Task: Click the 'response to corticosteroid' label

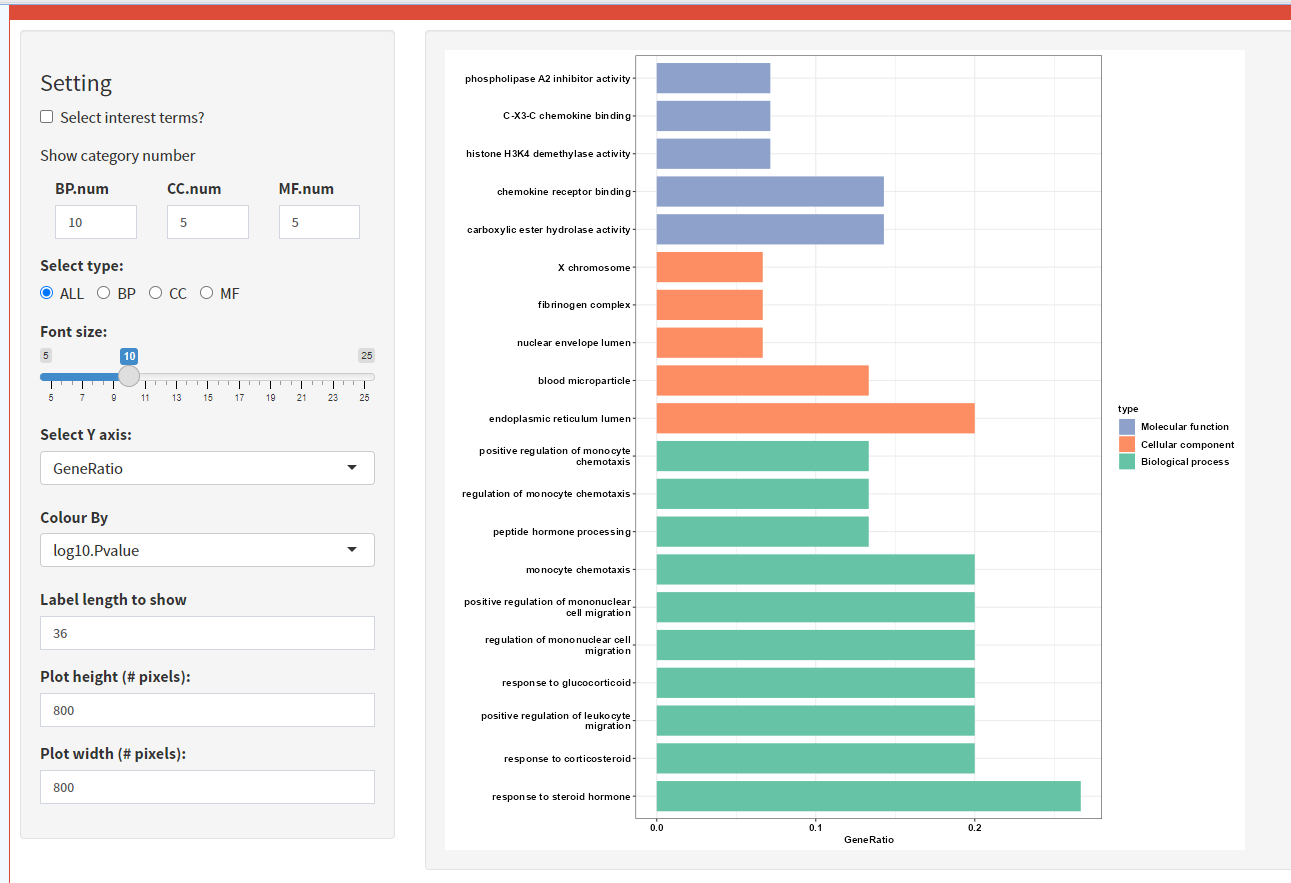Action: click(x=568, y=759)
